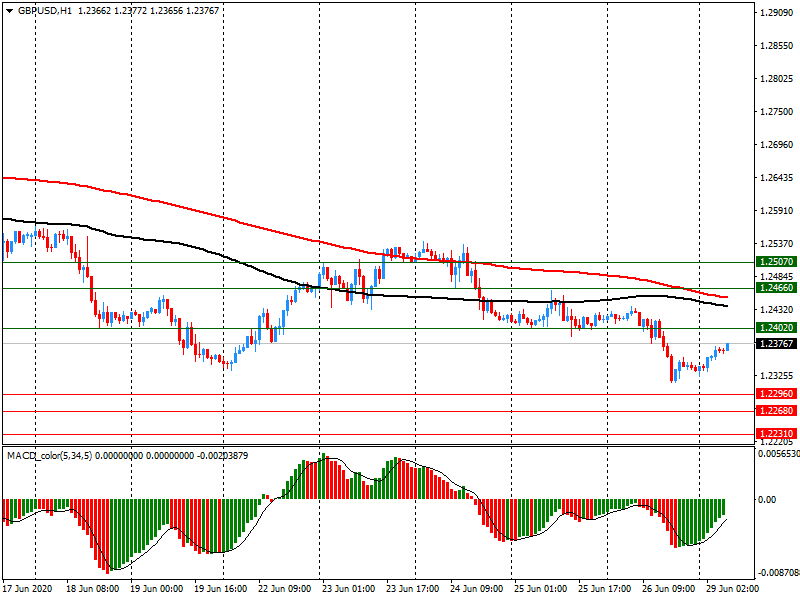The height and width of the screenshot is (600, 800).
Task: Select the 0.00 value on MACD scale
Action: click(x=768, y=499)
